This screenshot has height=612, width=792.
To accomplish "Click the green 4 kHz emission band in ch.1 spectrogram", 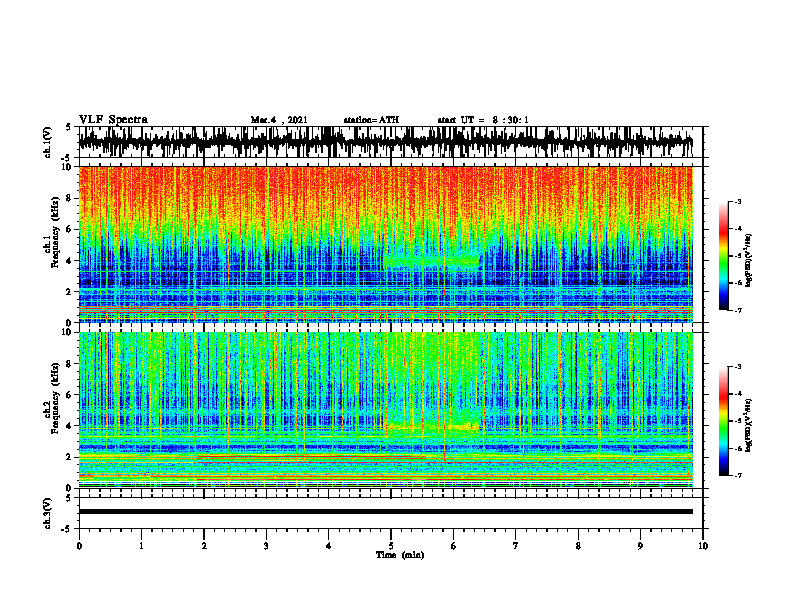I will [x=432, y=261].
